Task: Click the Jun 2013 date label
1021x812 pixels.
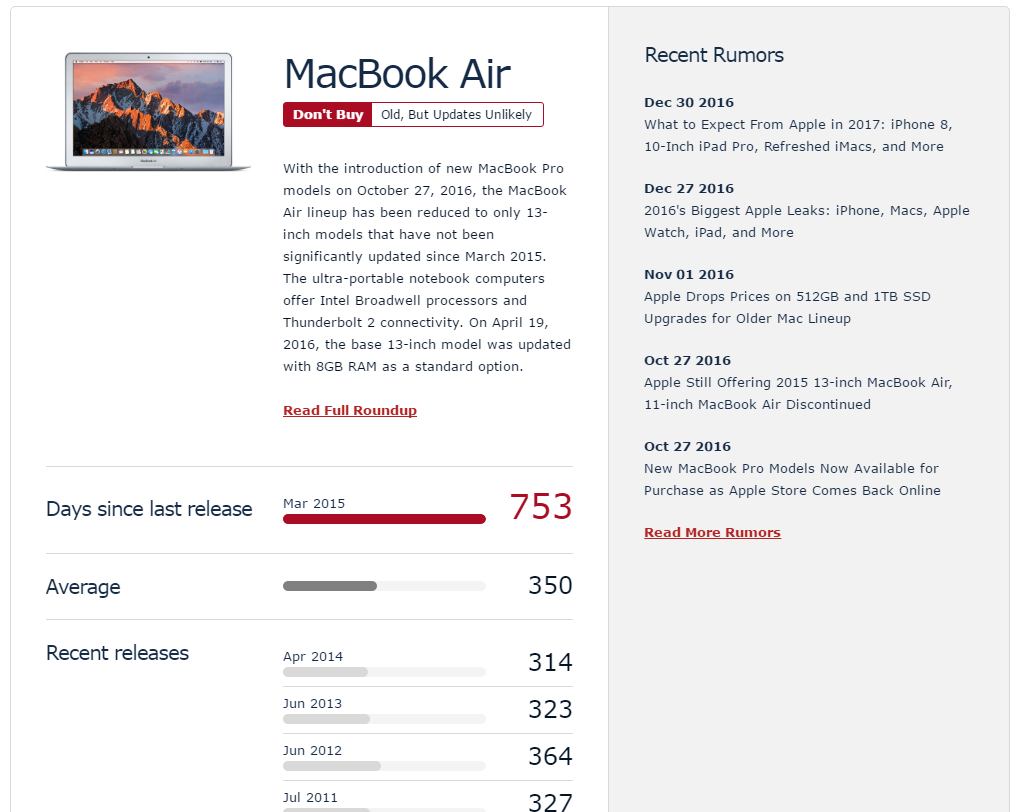Action: click(x=312, y=704)
